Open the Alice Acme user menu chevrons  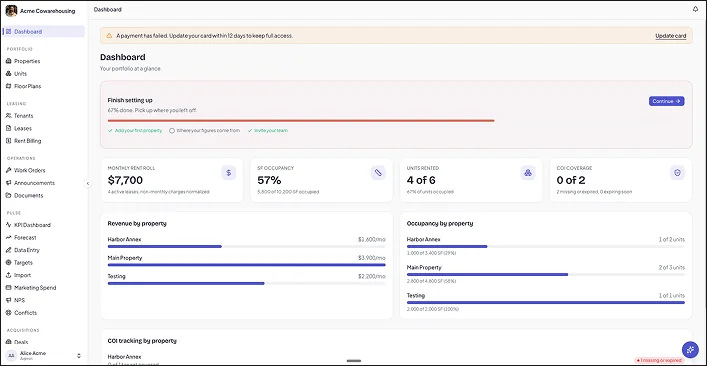[x=79, y=356]
